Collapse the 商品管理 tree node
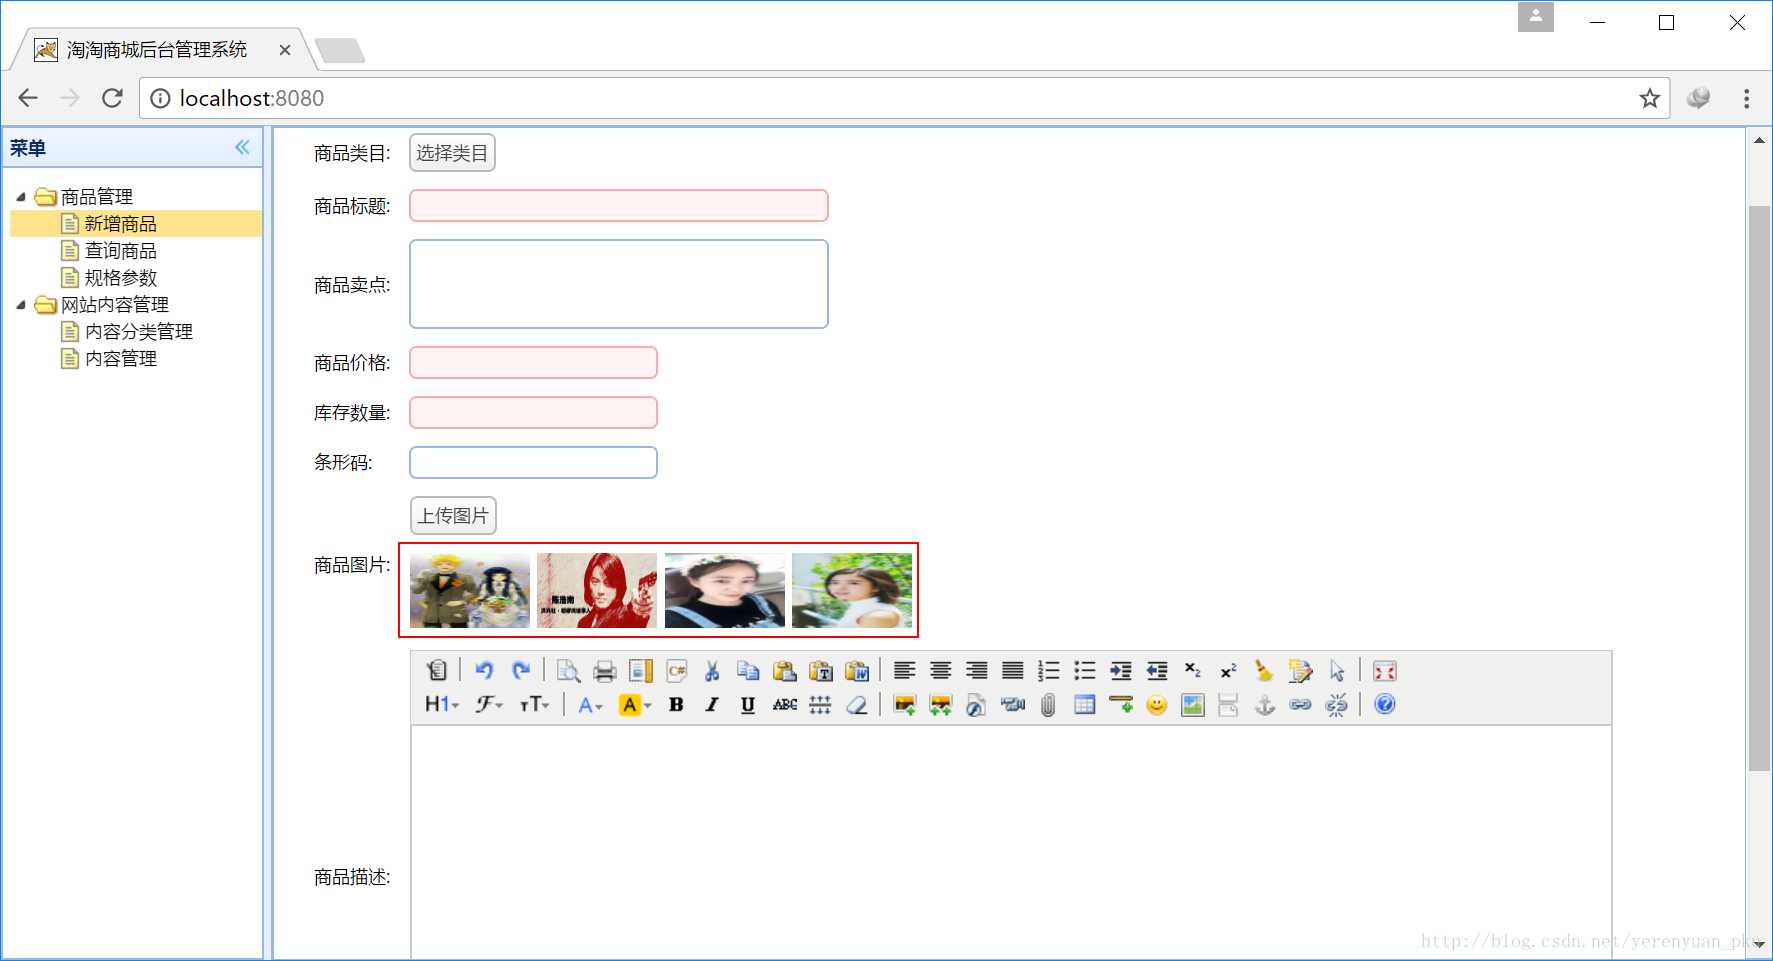 pos(21,197)
